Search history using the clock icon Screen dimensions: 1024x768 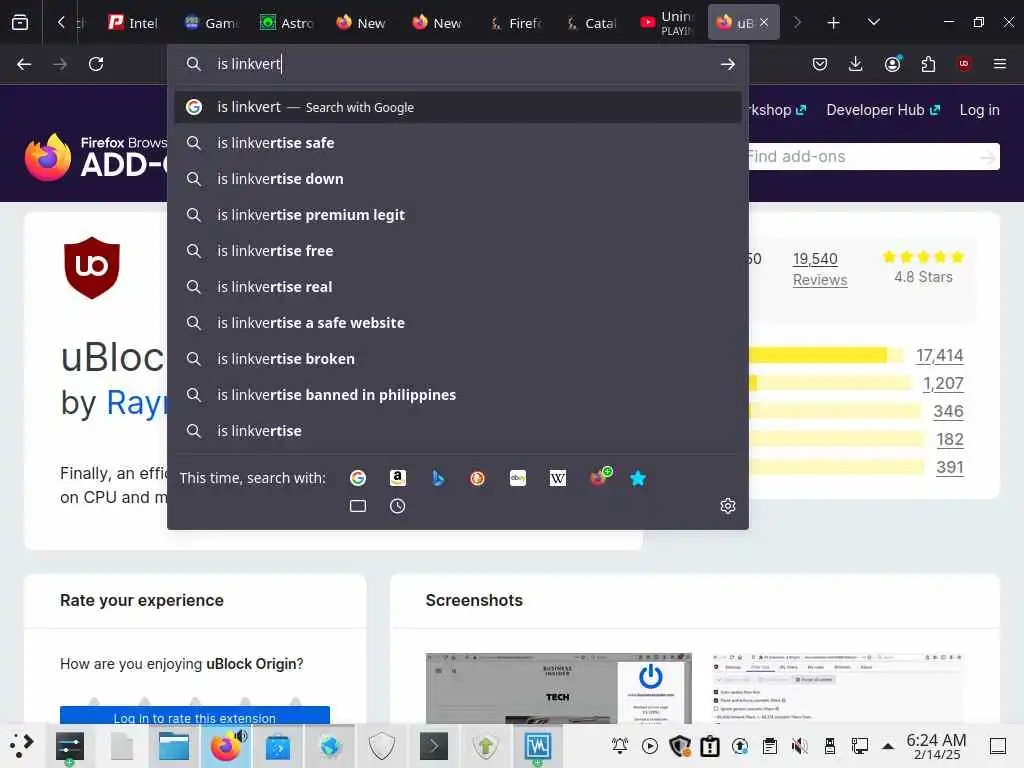click(x=398, y=506)
